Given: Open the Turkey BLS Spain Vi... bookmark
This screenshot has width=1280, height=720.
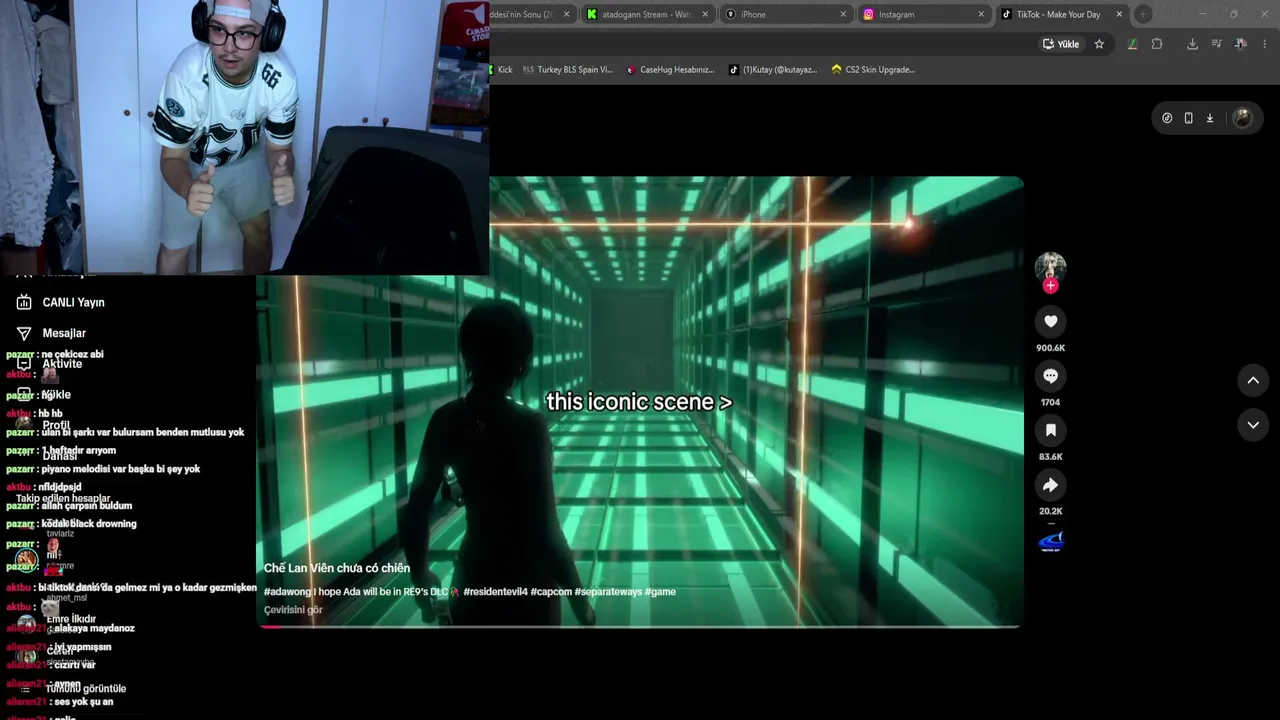Looking at the screenshot, I should (568, 70).
